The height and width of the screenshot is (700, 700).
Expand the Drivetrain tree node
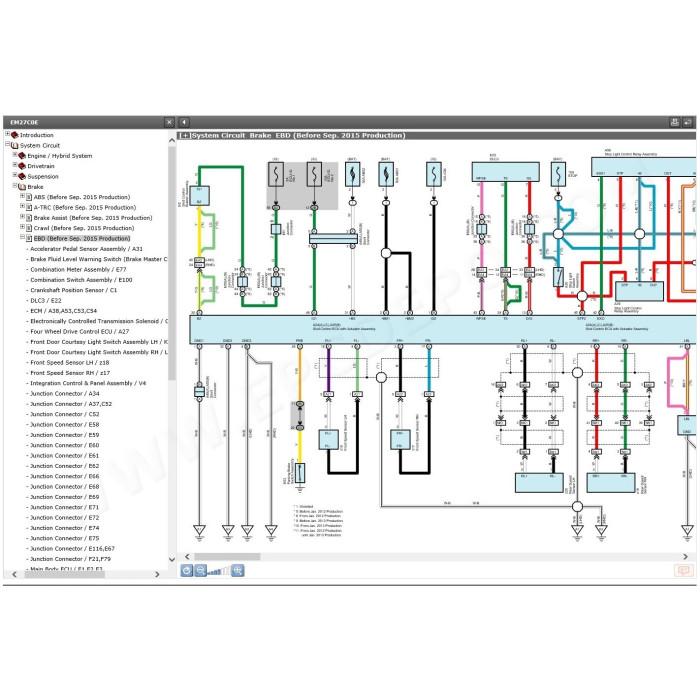point(15,165)
